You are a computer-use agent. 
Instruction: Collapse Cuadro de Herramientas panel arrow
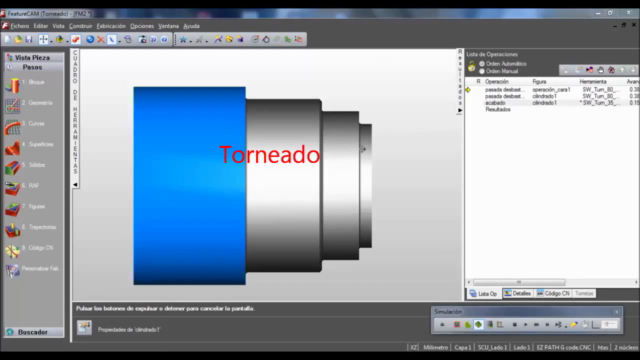76,185
